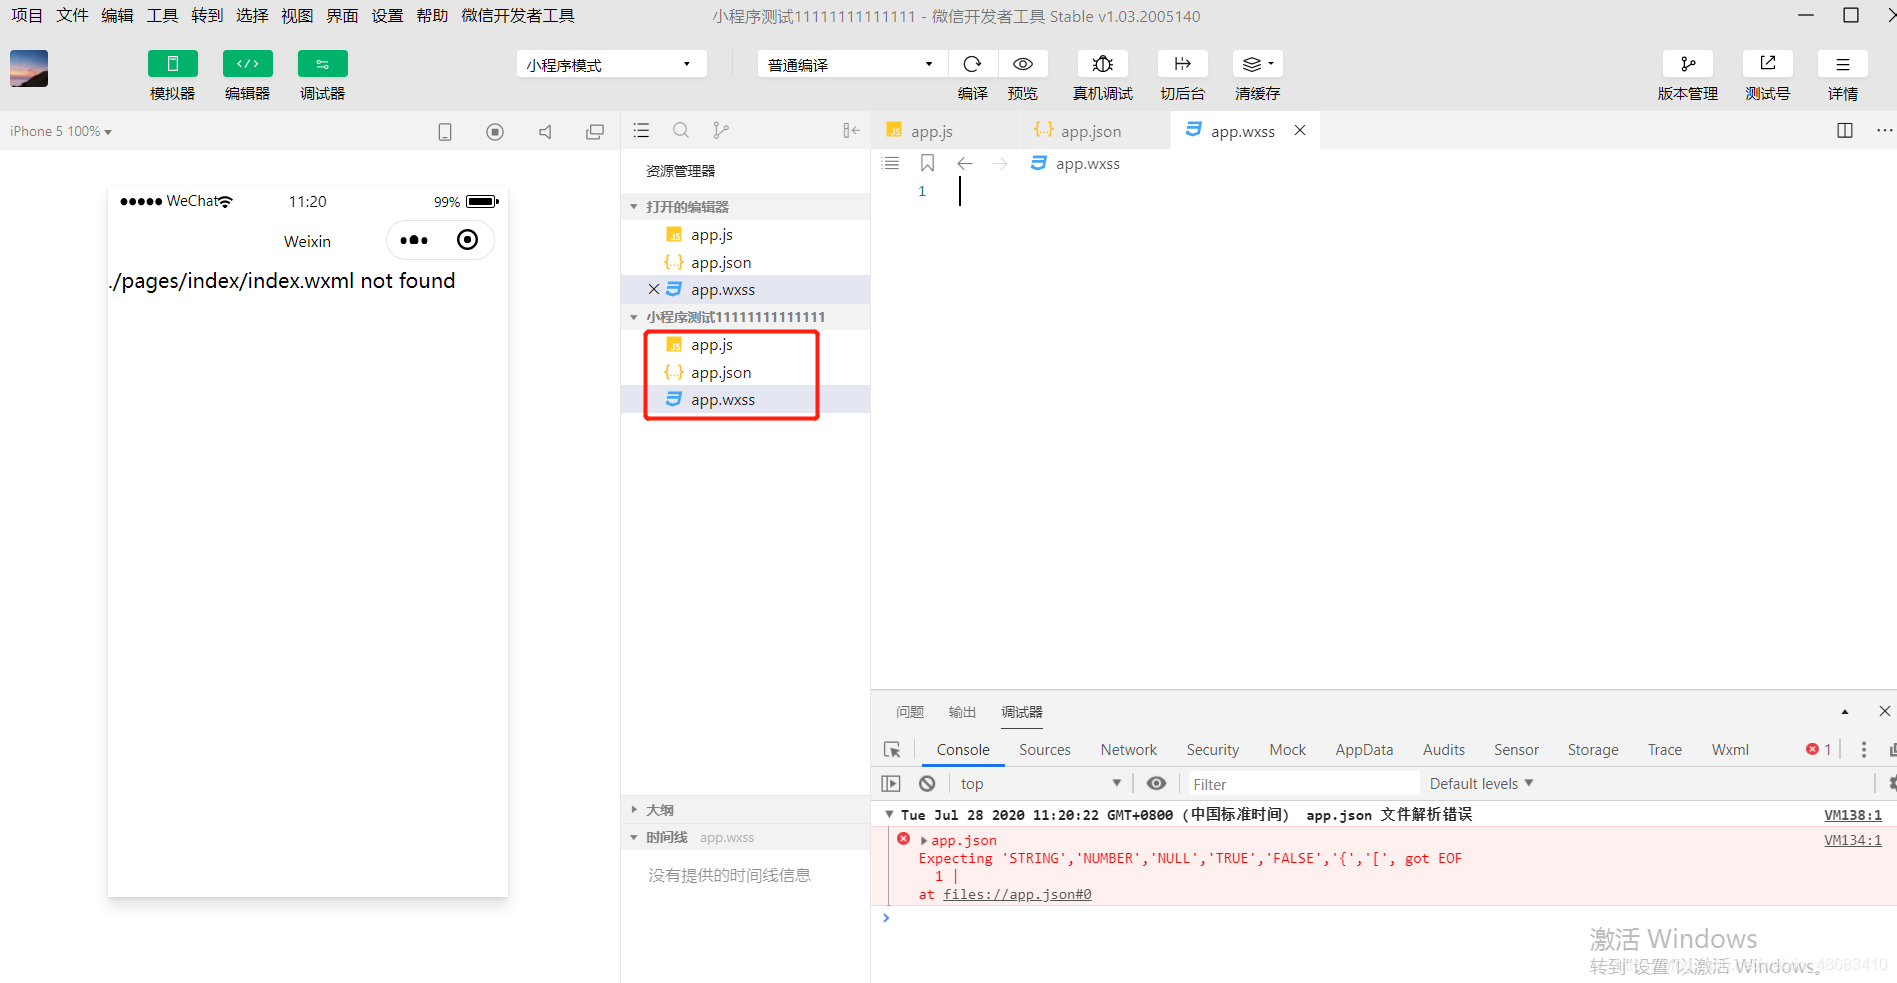
Task: Open the 小程序模式 mode dropdown
Action: click(x=611, y=64)
